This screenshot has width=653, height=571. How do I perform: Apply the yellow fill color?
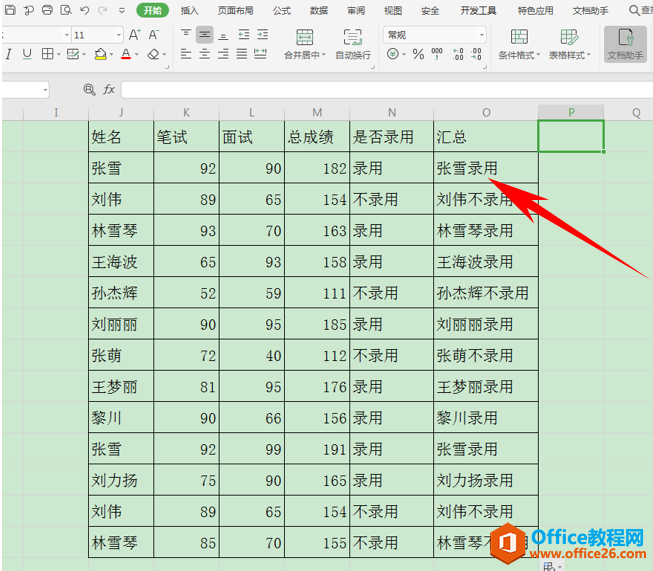click(x=100, y=54)
